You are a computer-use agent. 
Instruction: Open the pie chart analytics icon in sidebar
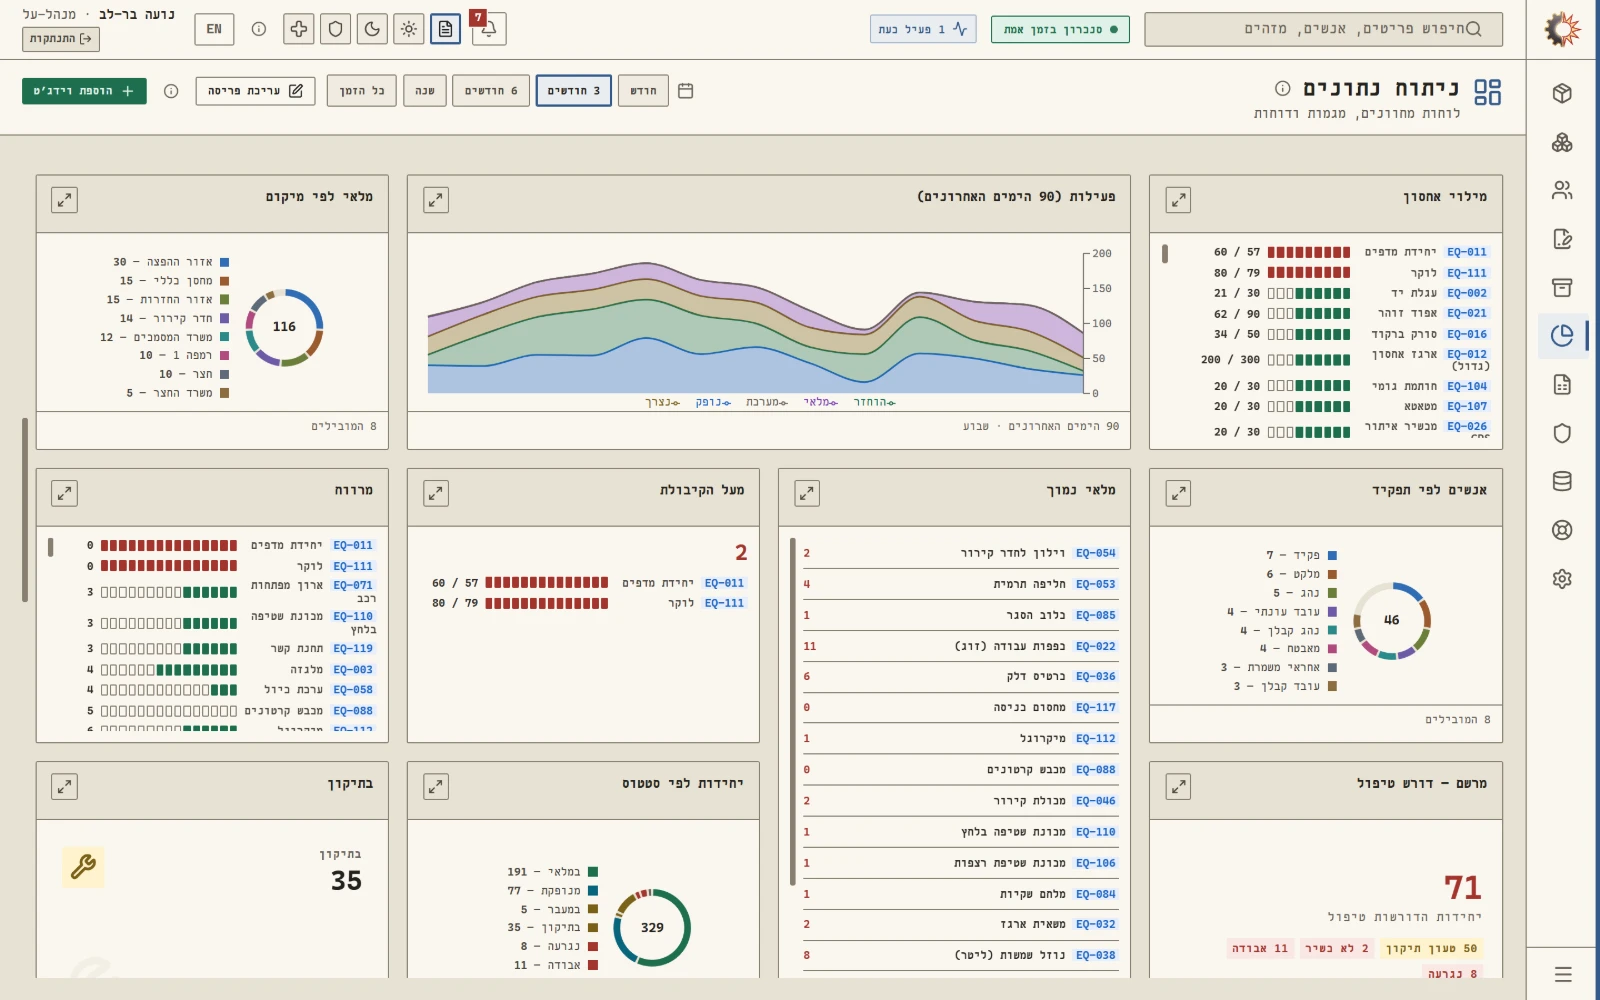[1562, 336]
